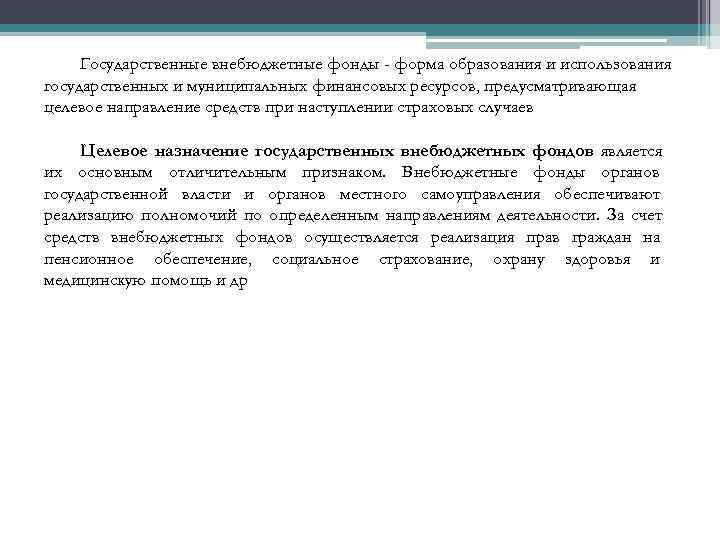The image size is (720, 540).
Task: Click the words "основным отличительным признаком"
Action: pos(232,174)
